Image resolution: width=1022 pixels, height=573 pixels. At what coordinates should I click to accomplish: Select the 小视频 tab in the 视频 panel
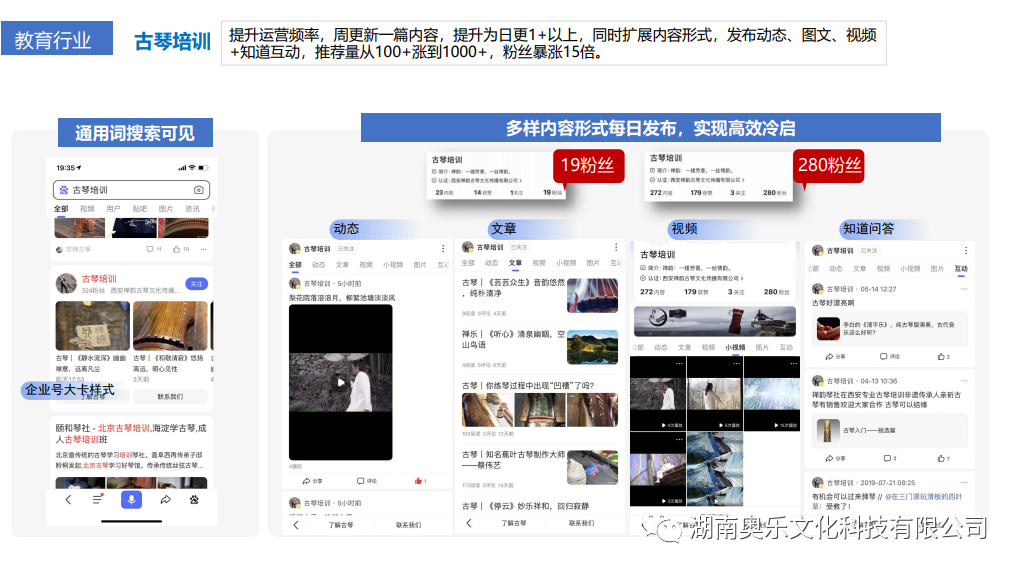click(x=735, y=347)
